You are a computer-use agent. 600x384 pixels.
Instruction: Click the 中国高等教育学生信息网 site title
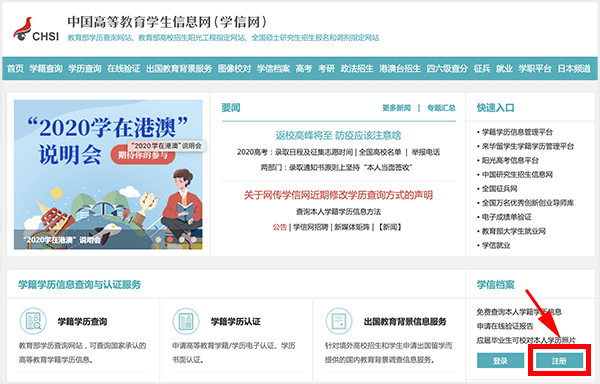(x=167, y=22)
